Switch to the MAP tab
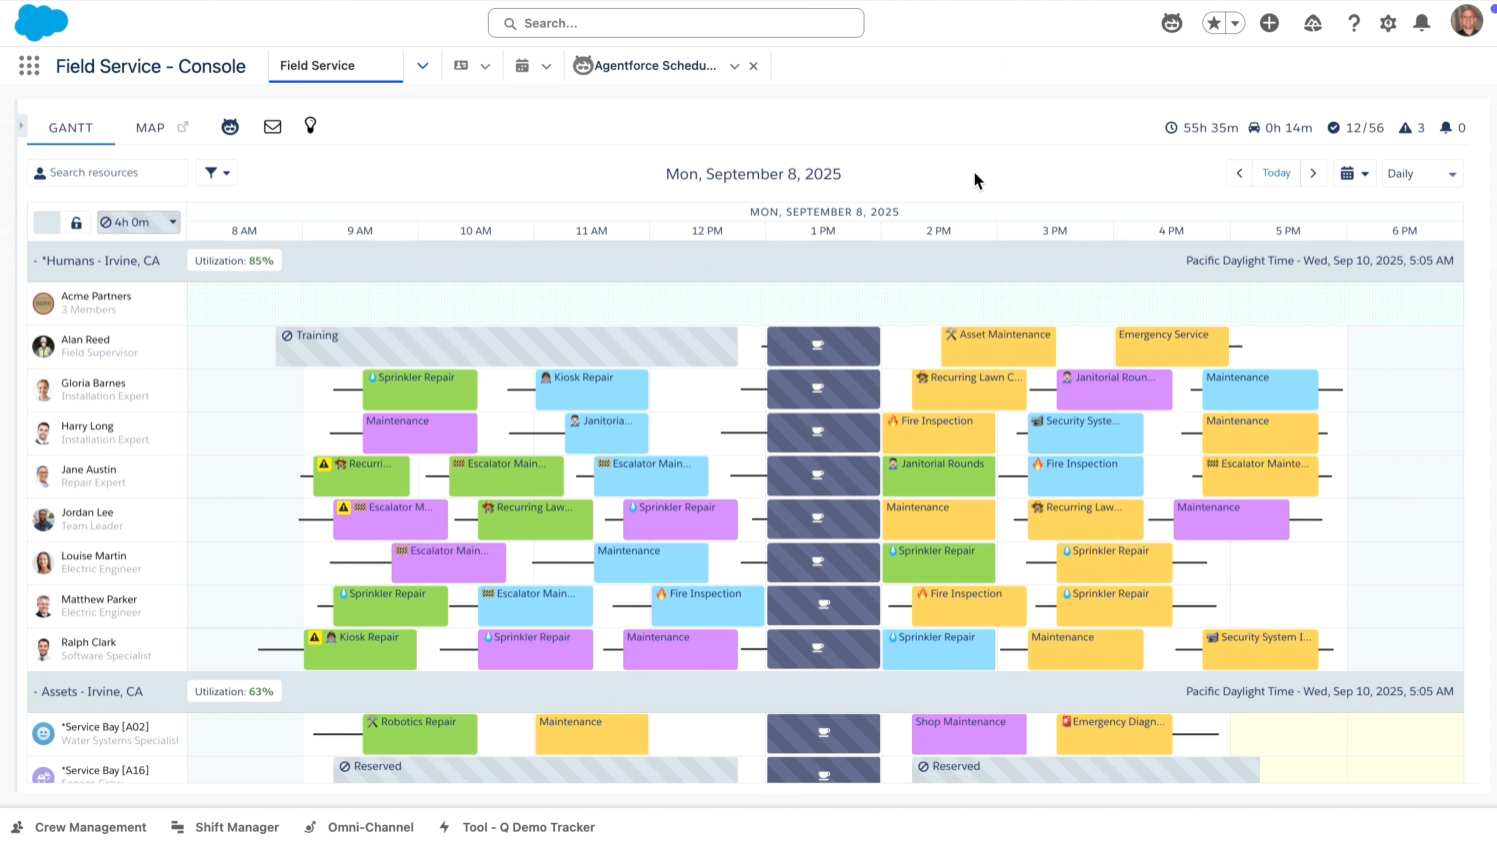This screenshot has height=845, width=1497. tap(150, 128)
